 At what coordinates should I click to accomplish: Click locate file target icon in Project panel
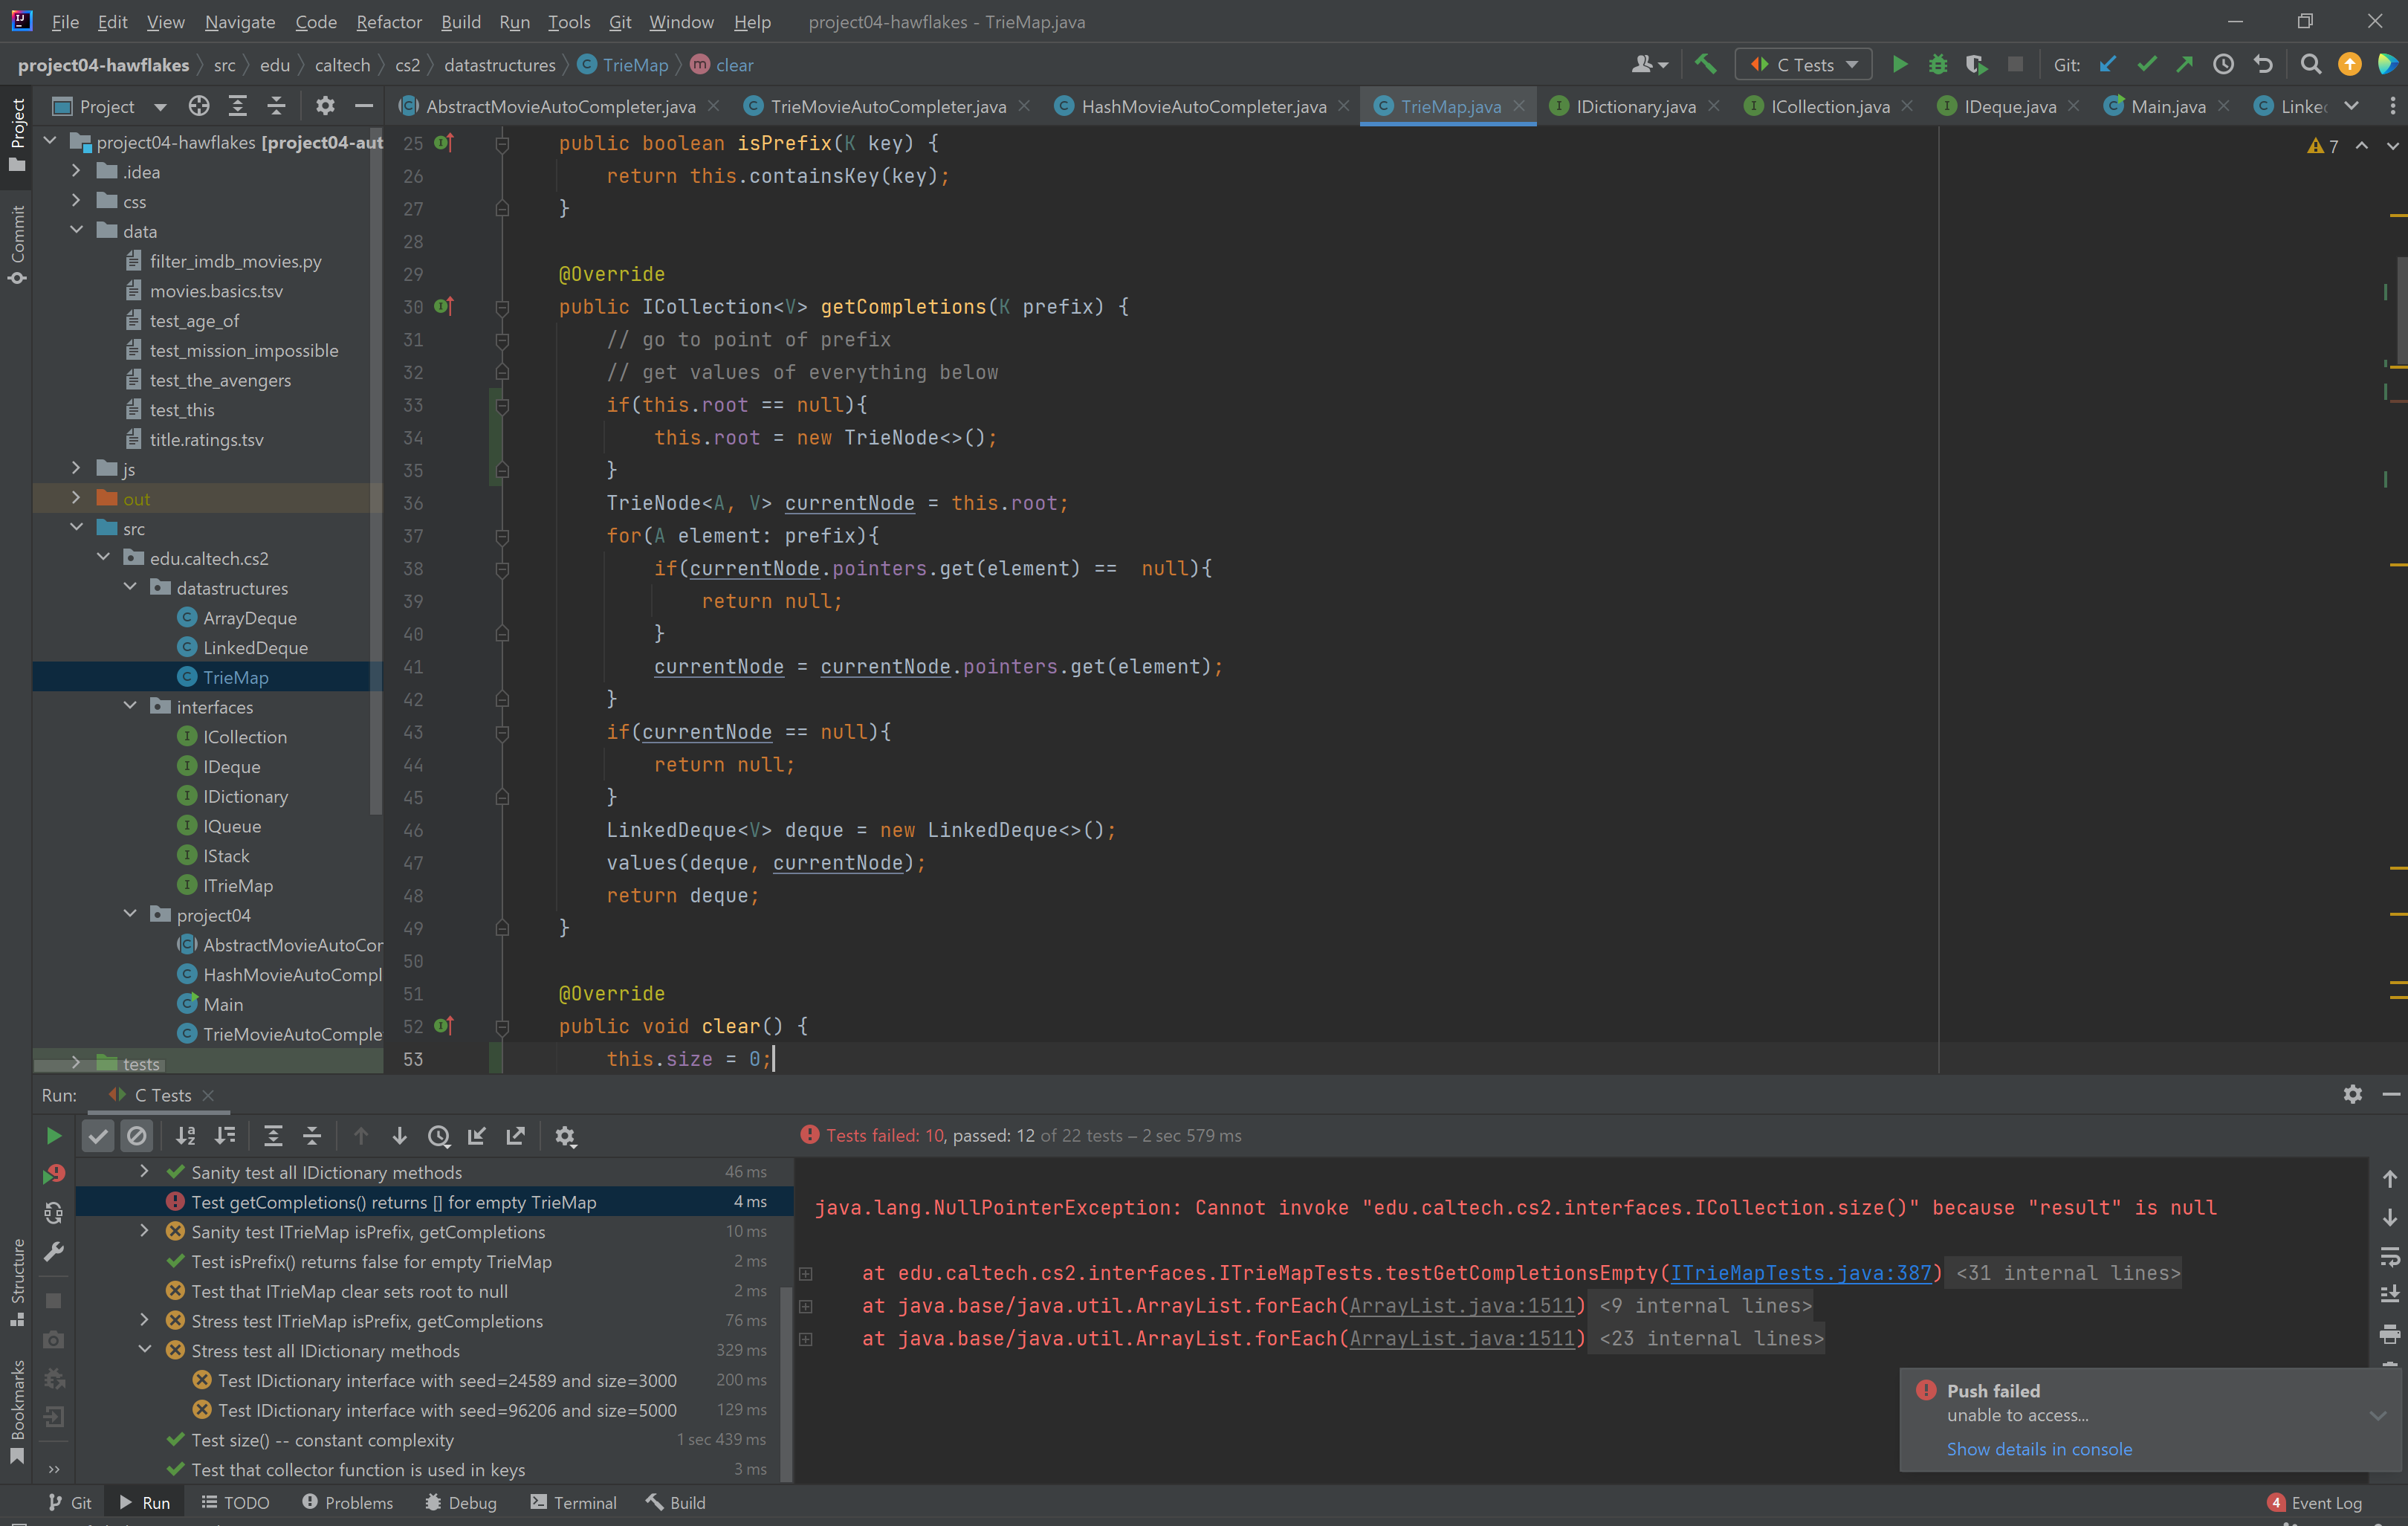click(x=199, y=106)
